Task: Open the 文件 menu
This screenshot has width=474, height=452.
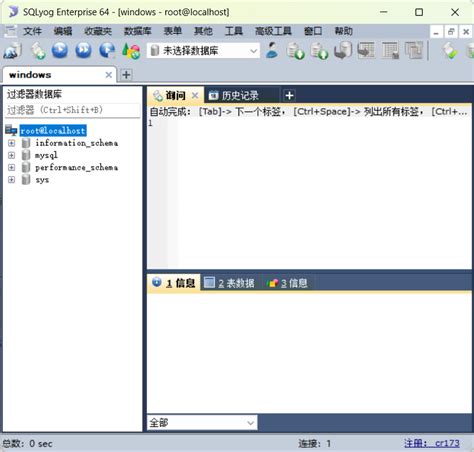Action: point(33,31)
